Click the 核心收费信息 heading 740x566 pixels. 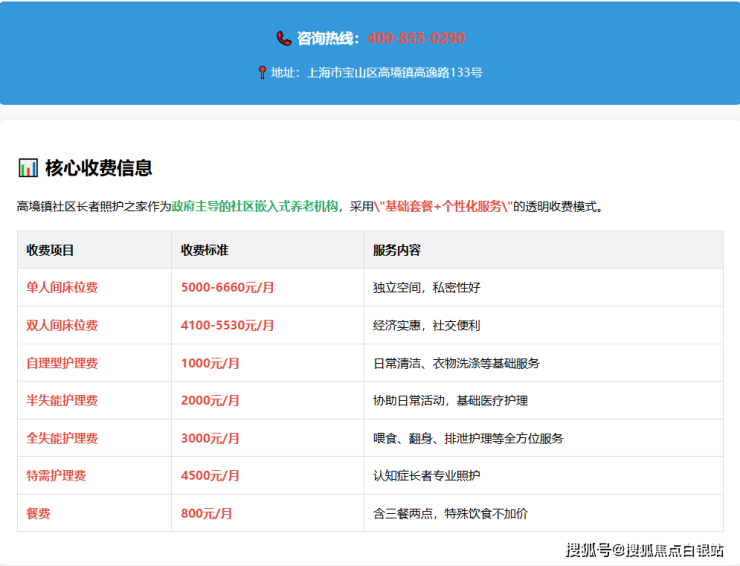(98, 168)
